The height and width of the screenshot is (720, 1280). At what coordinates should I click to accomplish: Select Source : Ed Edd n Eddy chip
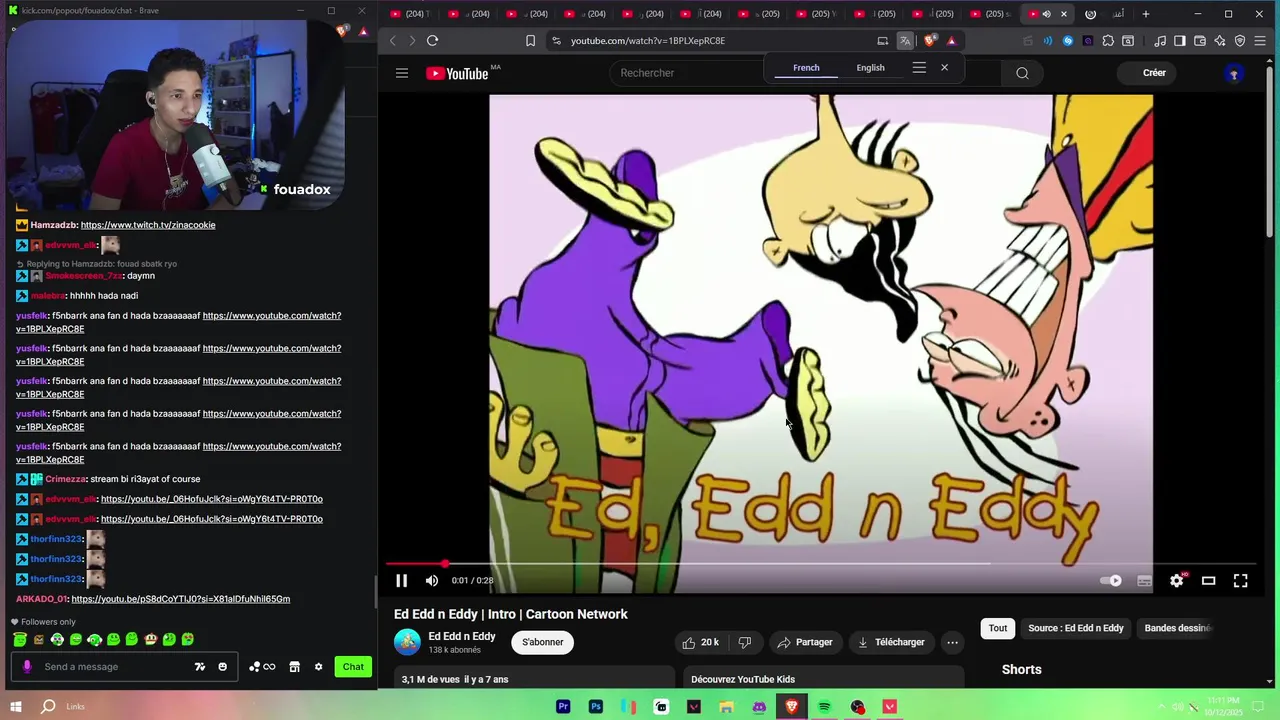(1076, 628)
